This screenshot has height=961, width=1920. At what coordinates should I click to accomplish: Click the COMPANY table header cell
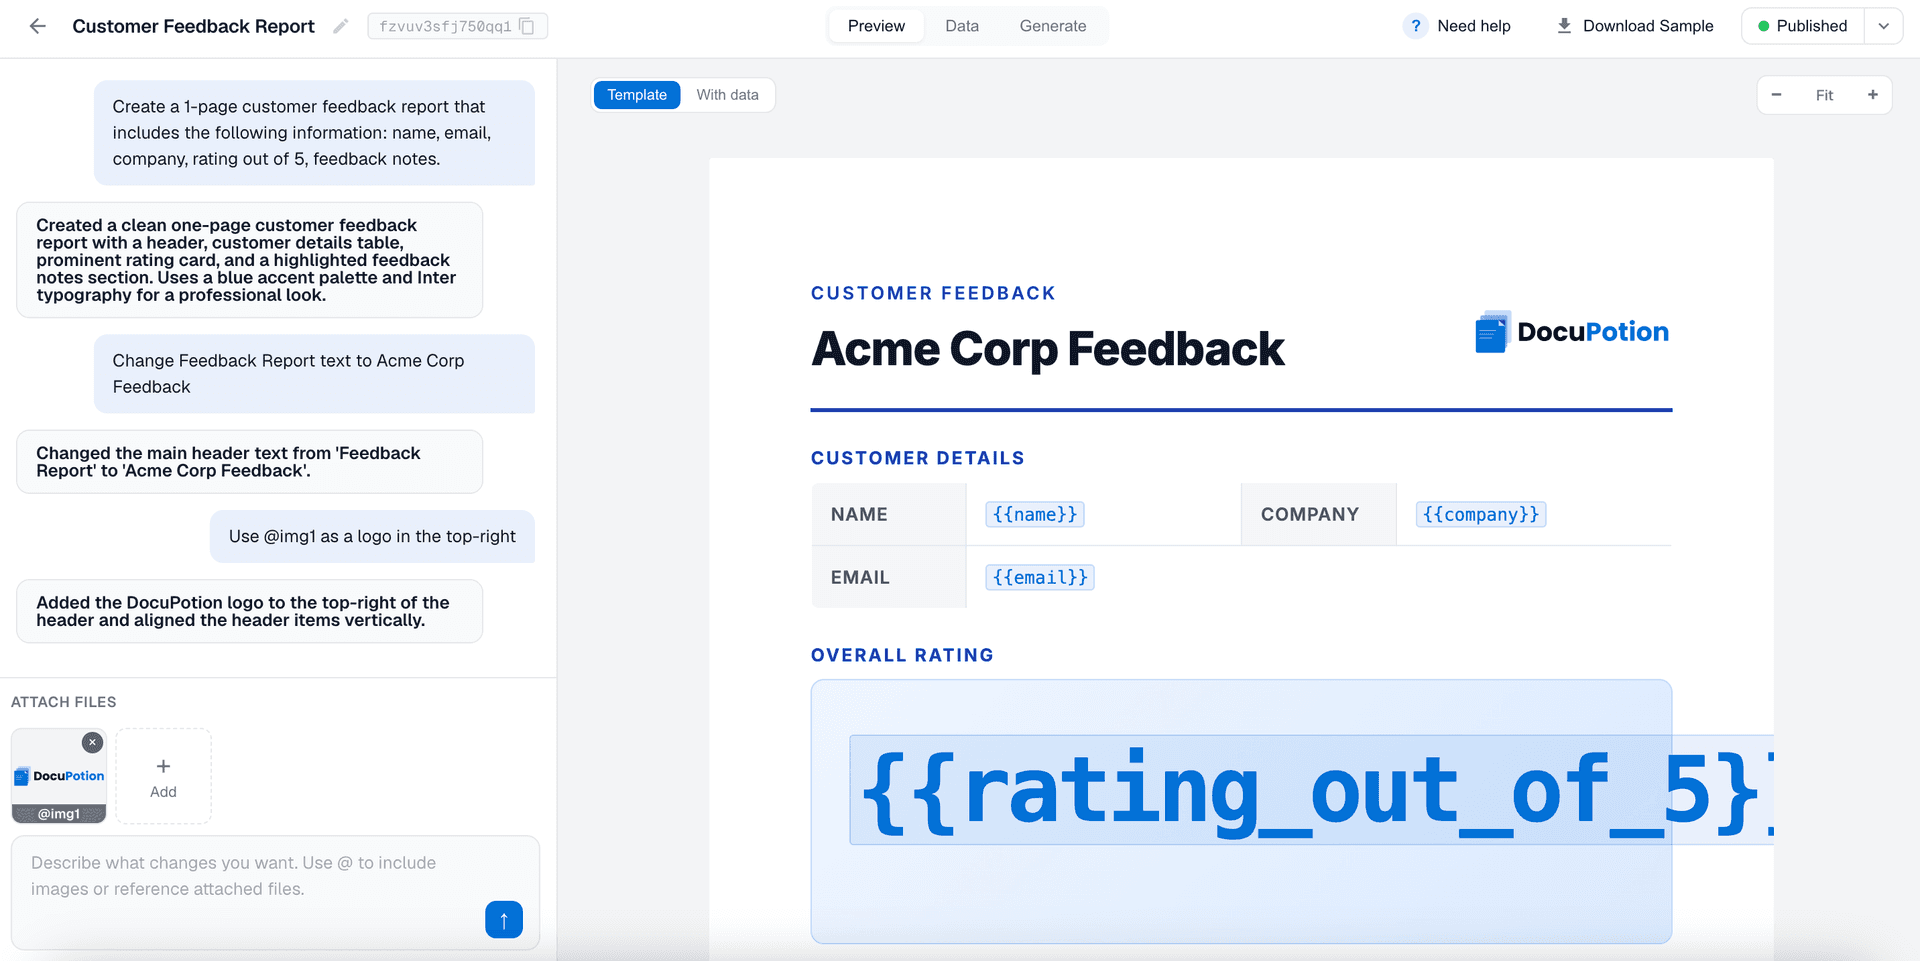click(x=1318, y=514)
